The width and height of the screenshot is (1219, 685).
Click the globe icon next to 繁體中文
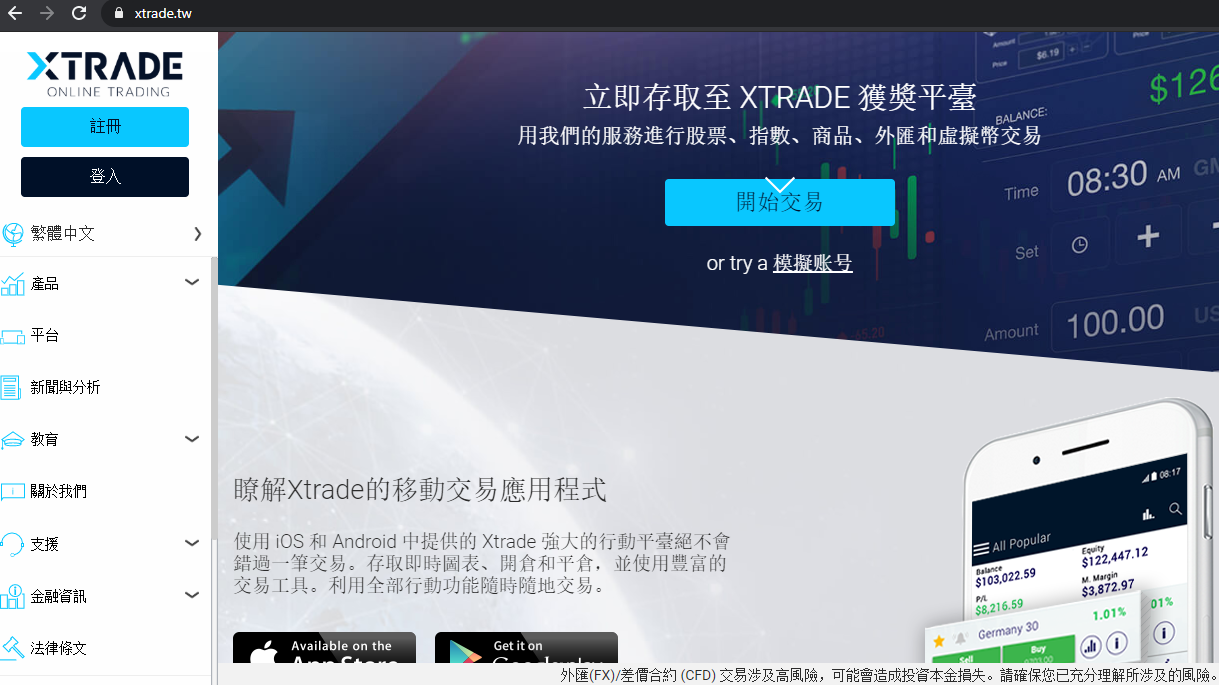(14, 234)
